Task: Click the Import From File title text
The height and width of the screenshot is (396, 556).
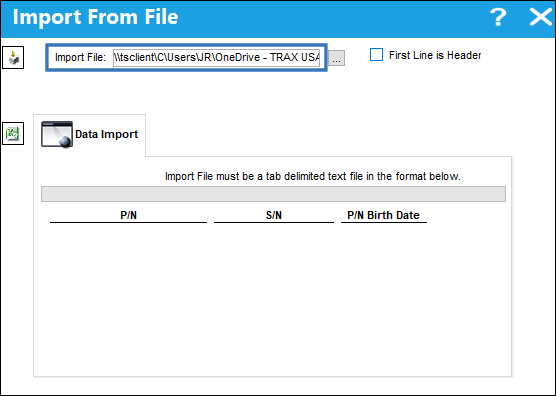Action: click(95, 17)
